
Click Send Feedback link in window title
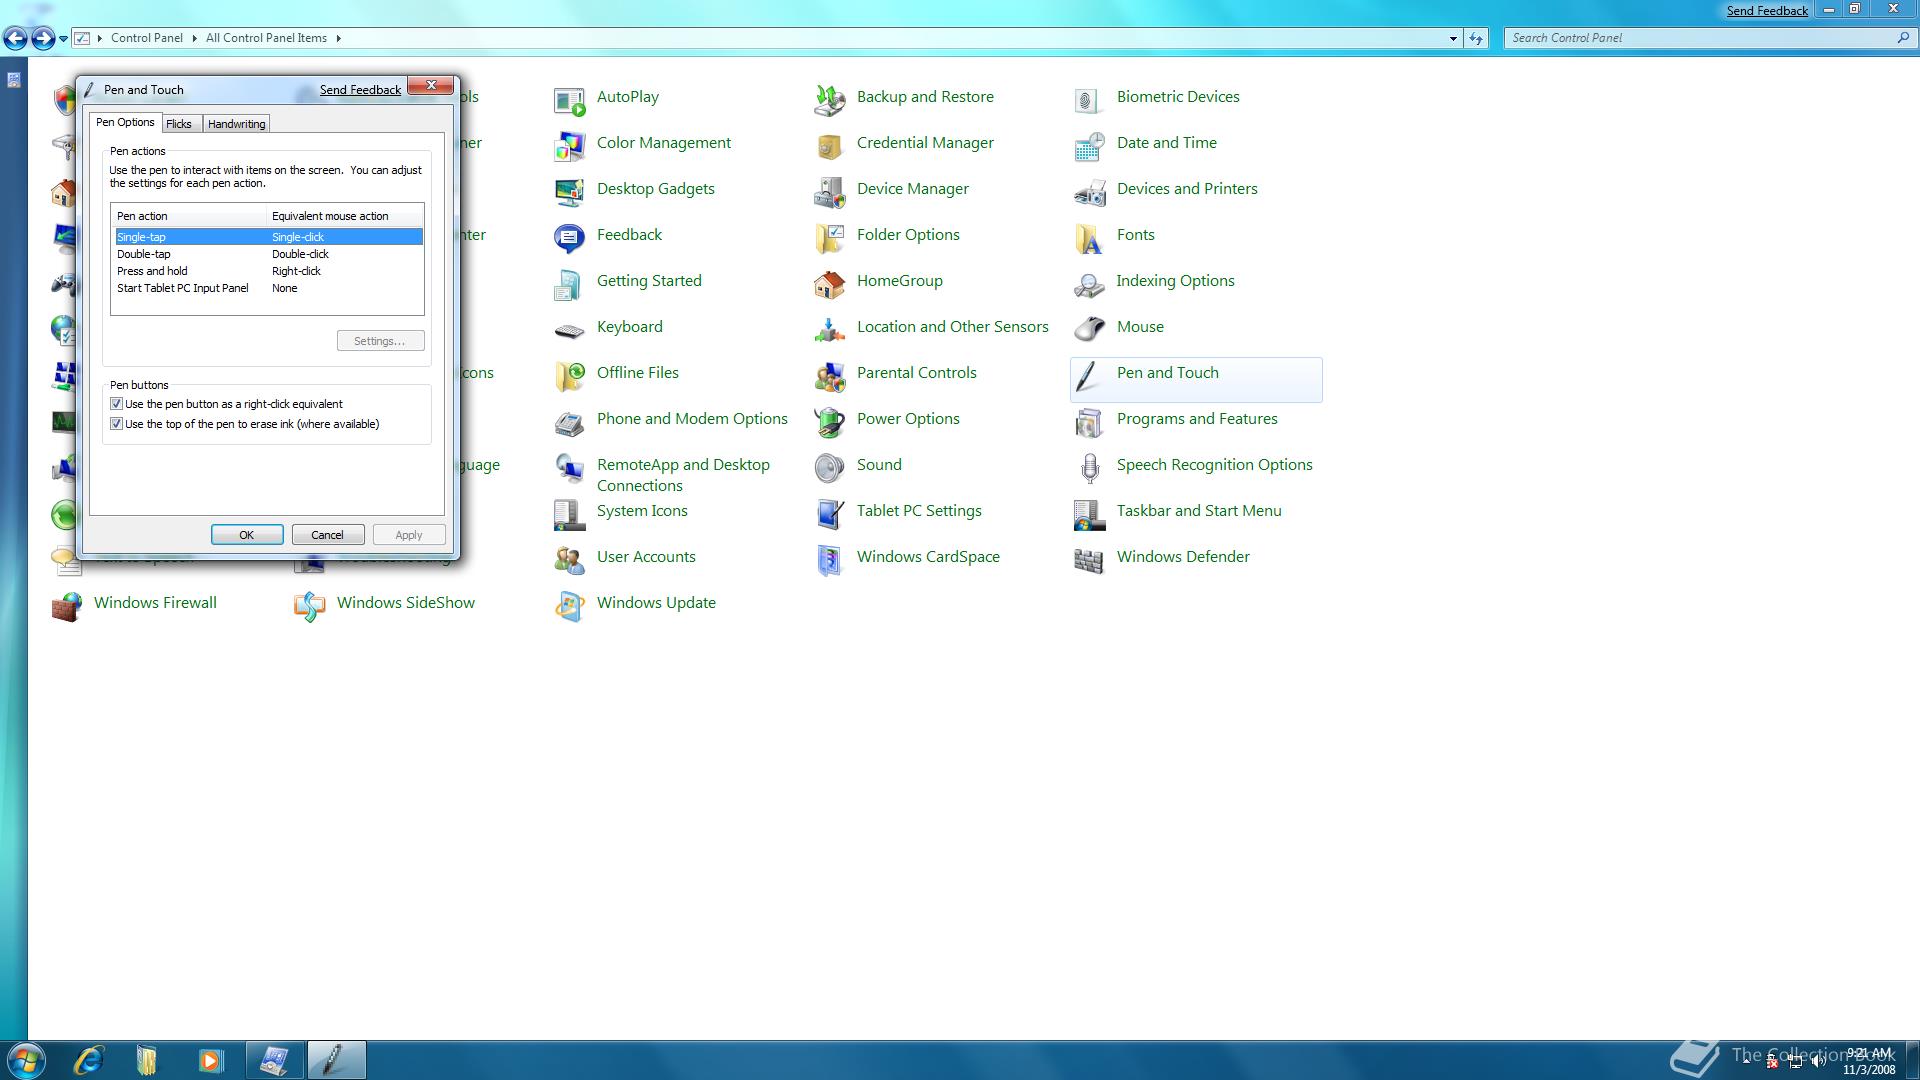[x=1767, y=11]
